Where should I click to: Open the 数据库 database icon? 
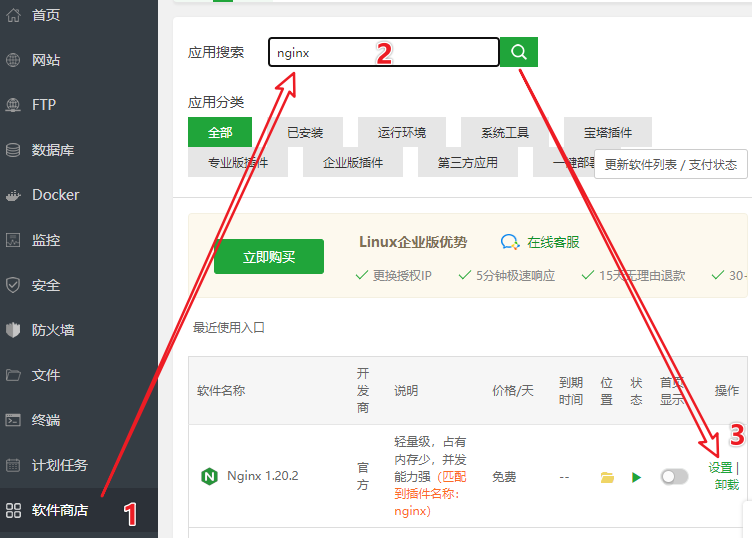[13, 150]
